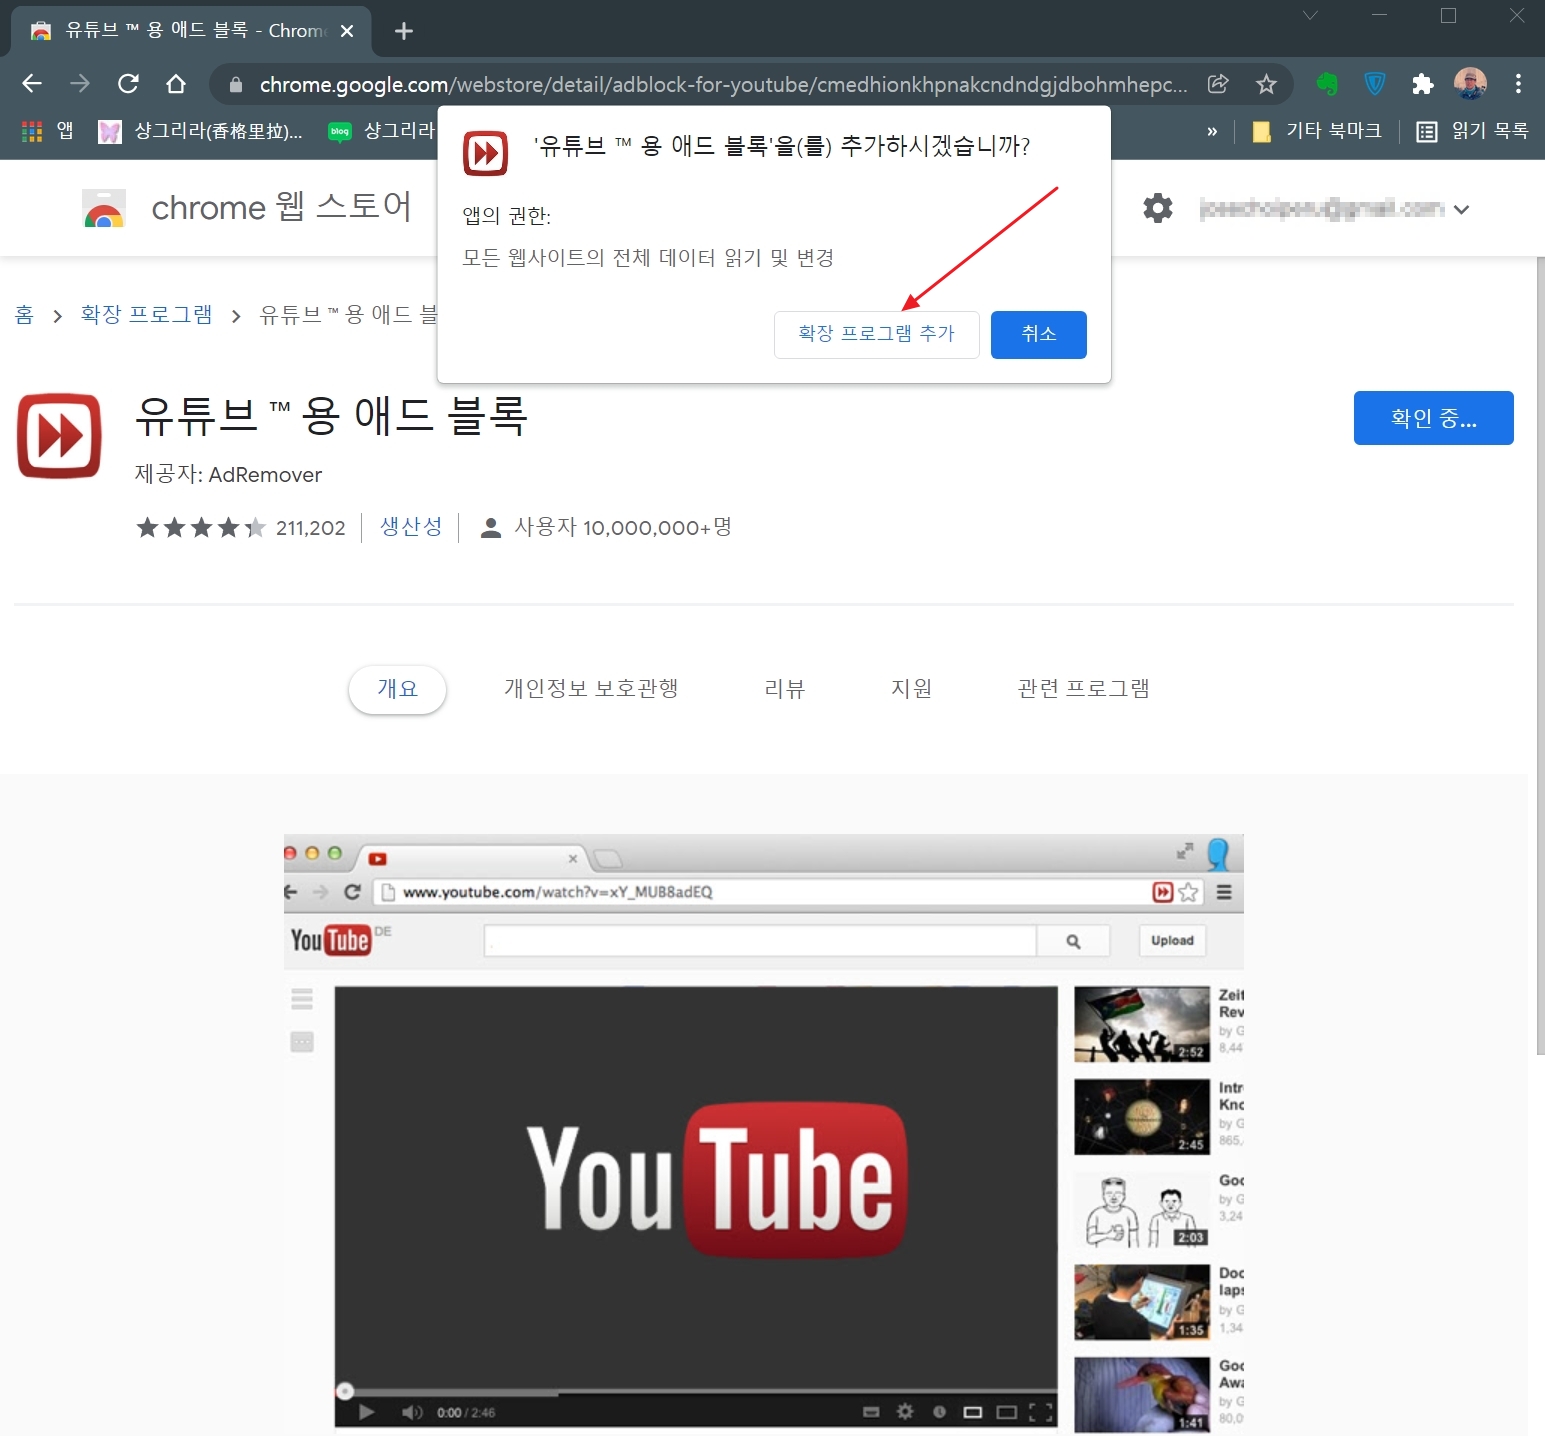Click the blue '취소' cancel button
This screenshot has height=1436, width=1545.
[1038, 334]
